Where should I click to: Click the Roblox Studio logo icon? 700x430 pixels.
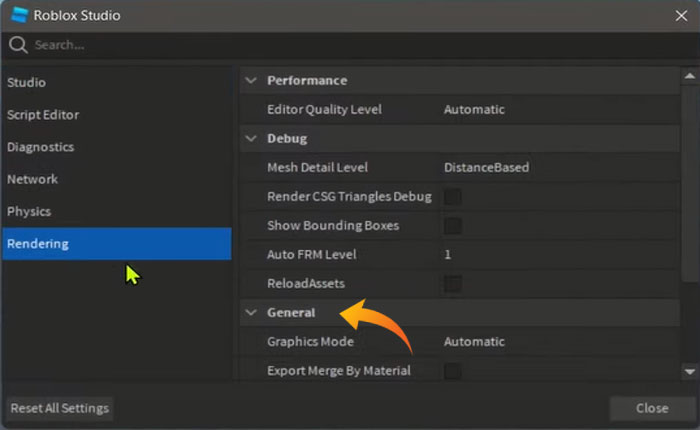click(19, 14)
